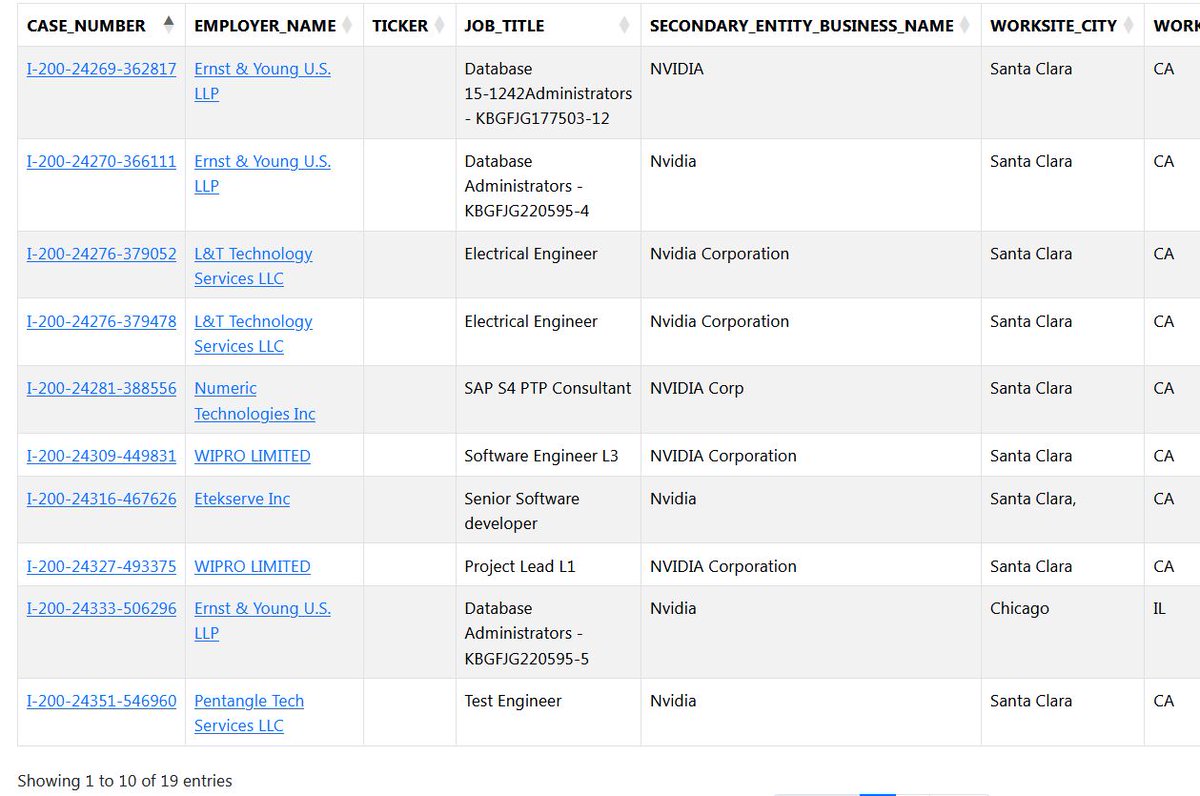Open case I-200-24316-467626

point(101,498)
